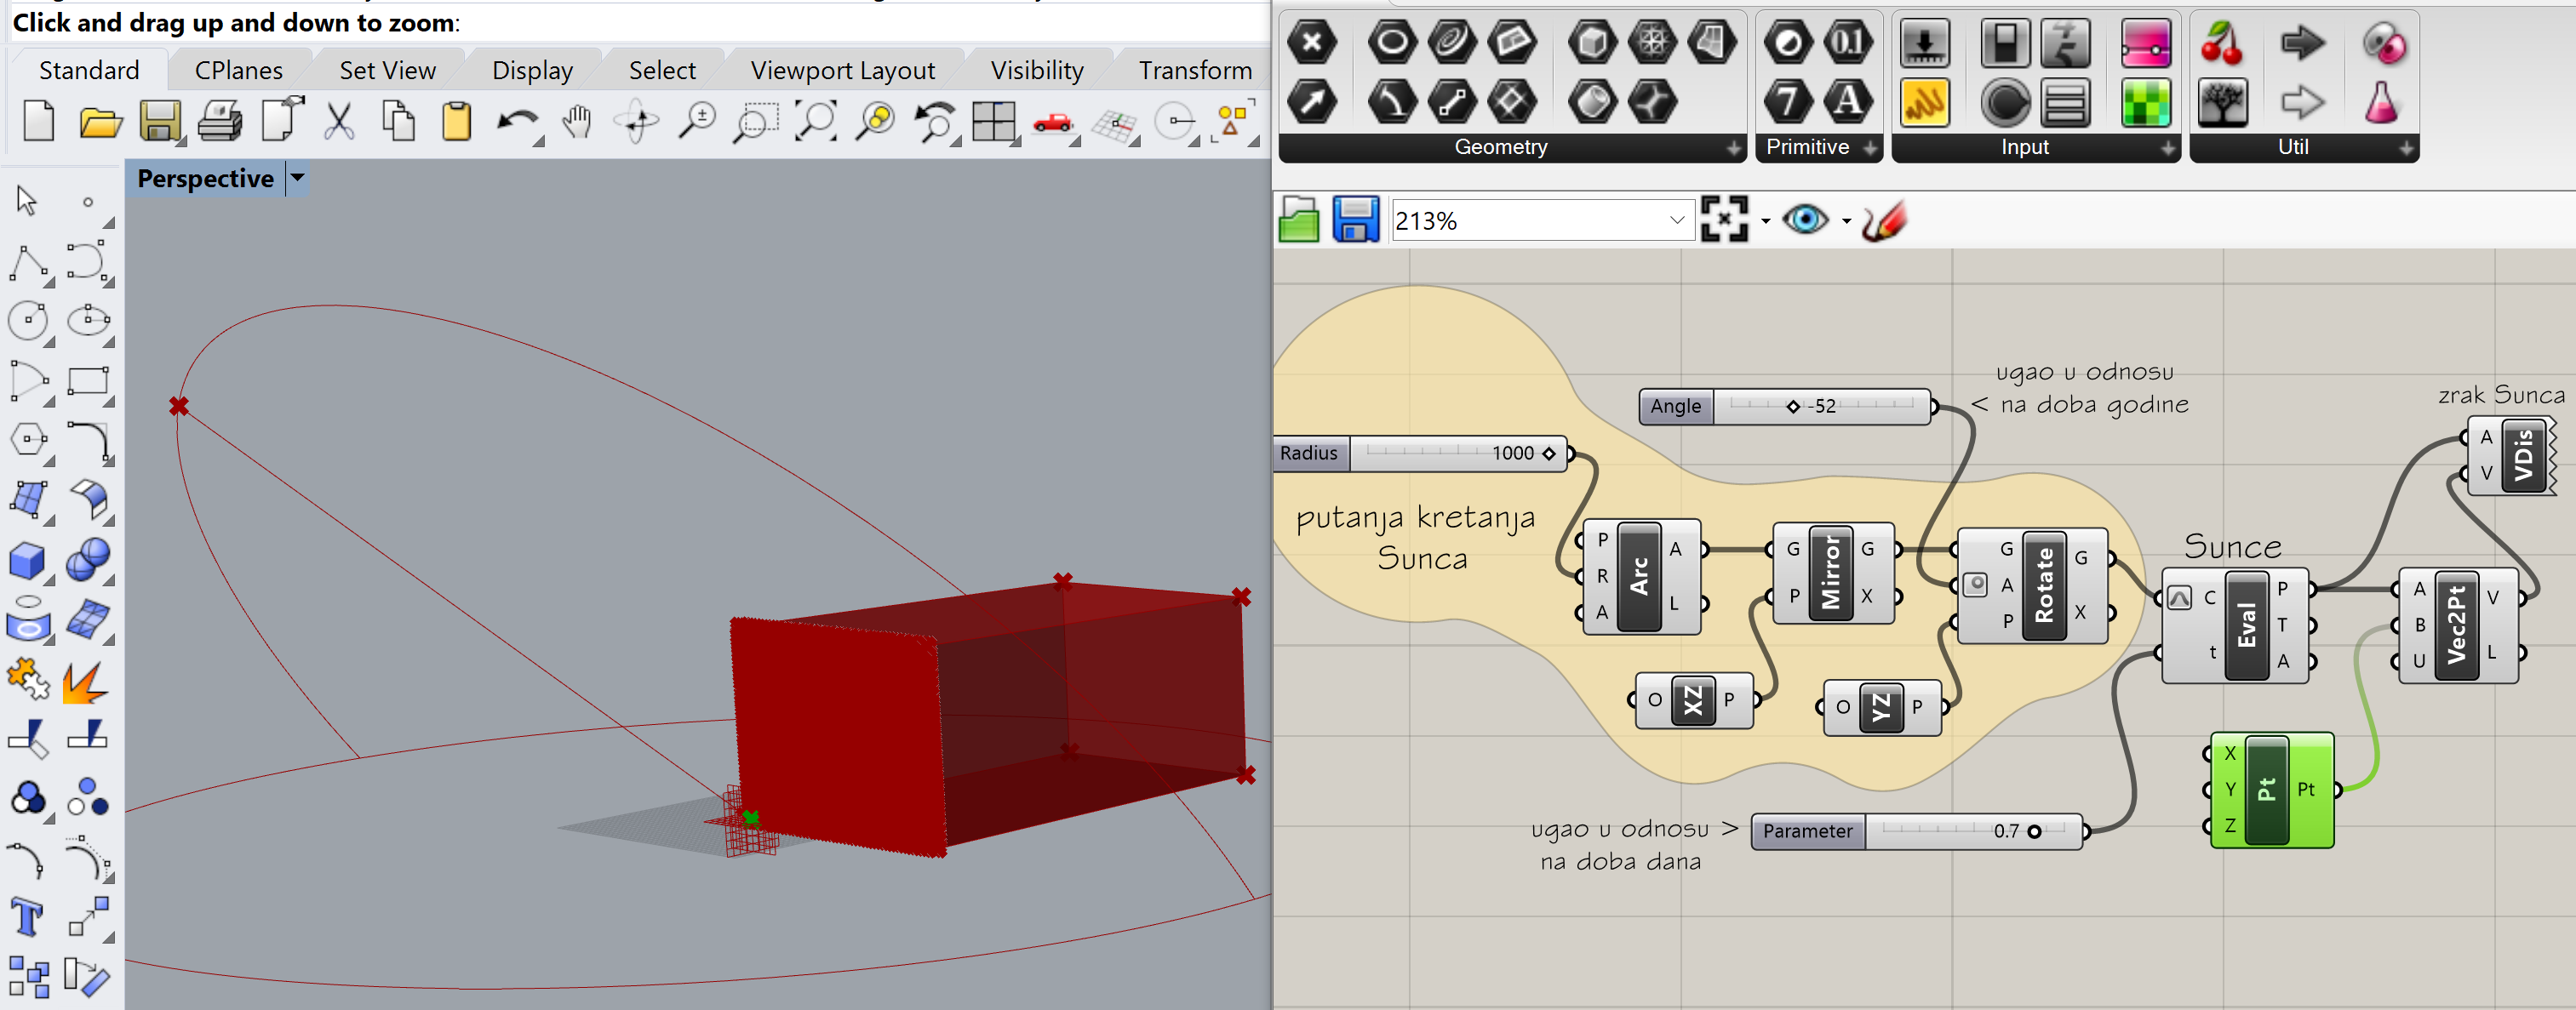Click the red car Render icon
The height and width of the screenshot is (1010, 2576).
click(1053, 123)
